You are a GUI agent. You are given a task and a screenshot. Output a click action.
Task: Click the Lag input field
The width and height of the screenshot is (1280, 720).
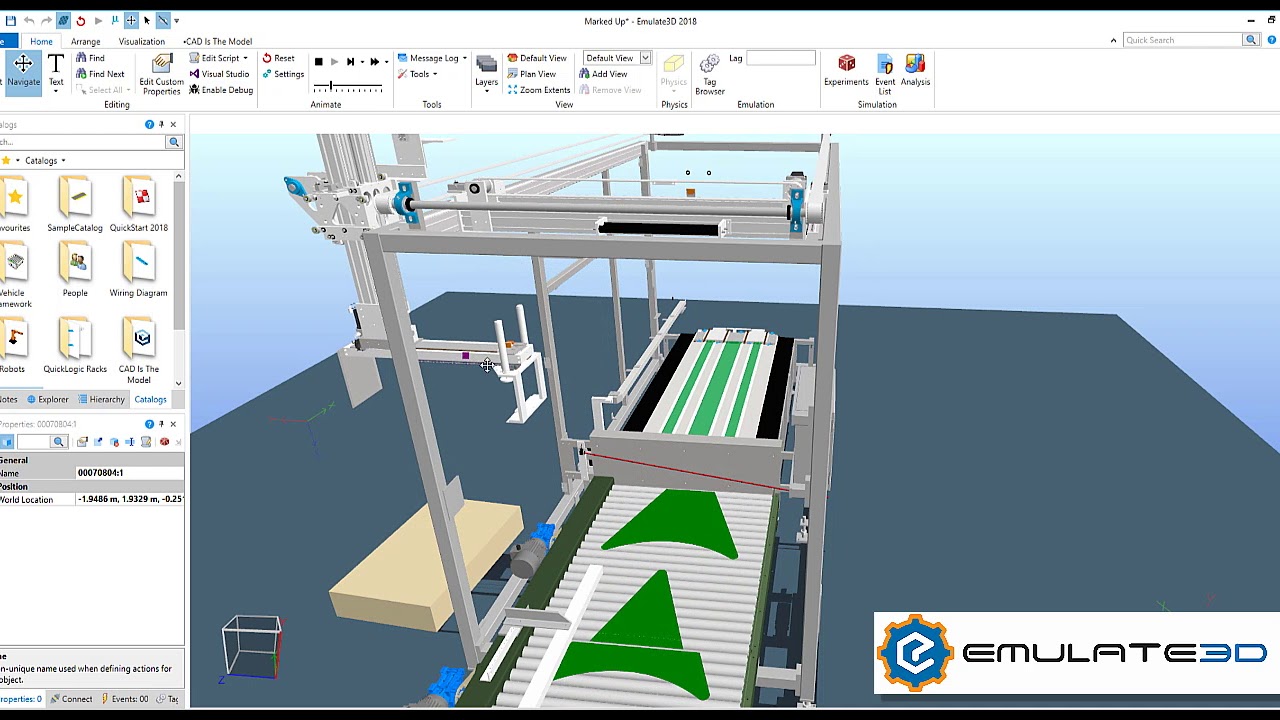click(781, 58)
